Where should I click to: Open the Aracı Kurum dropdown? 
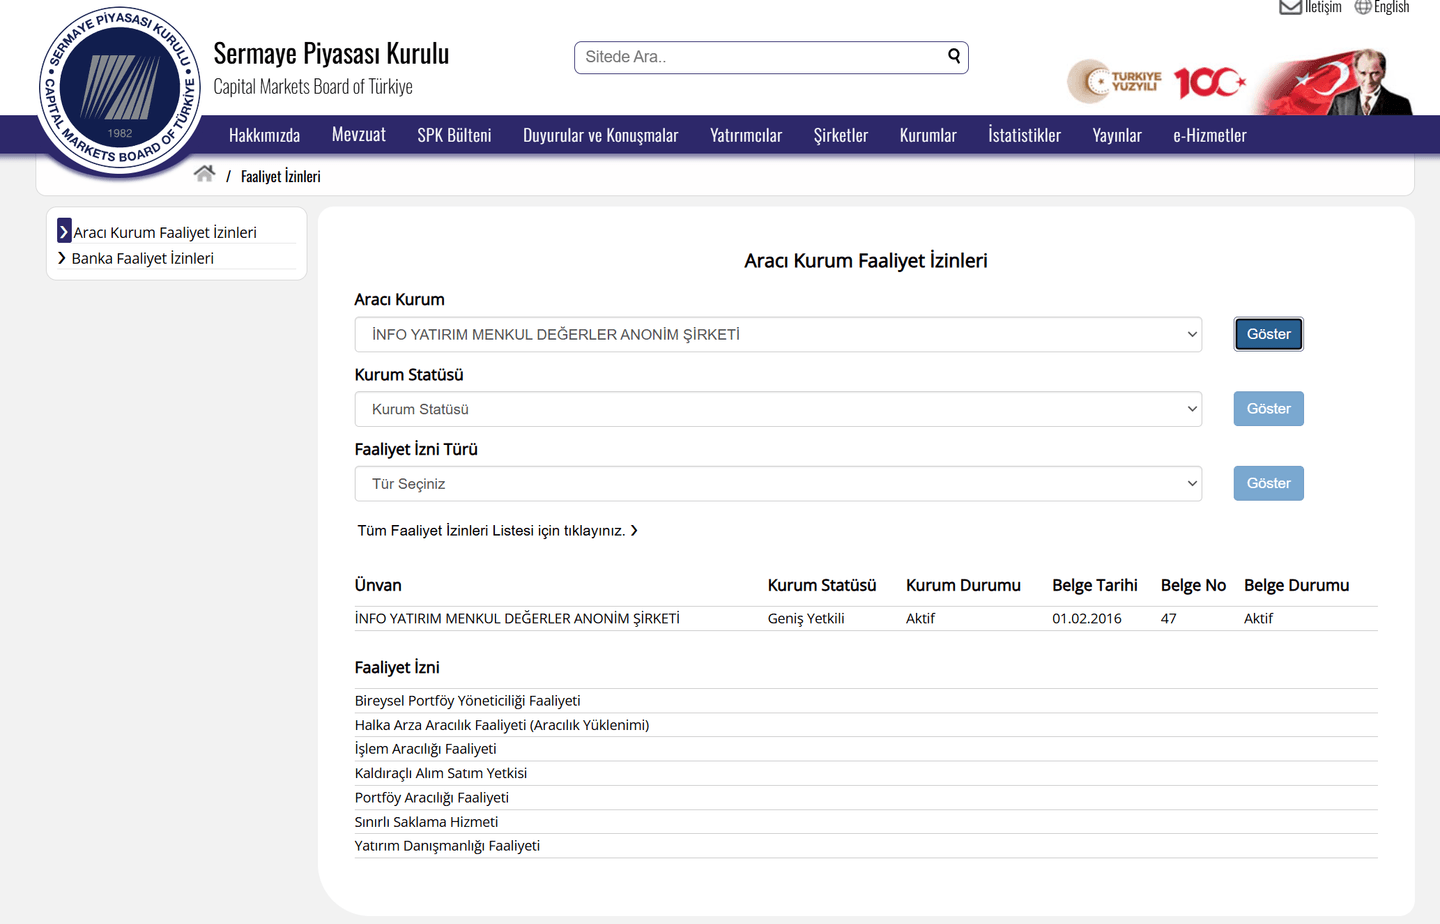coord(777,335)
